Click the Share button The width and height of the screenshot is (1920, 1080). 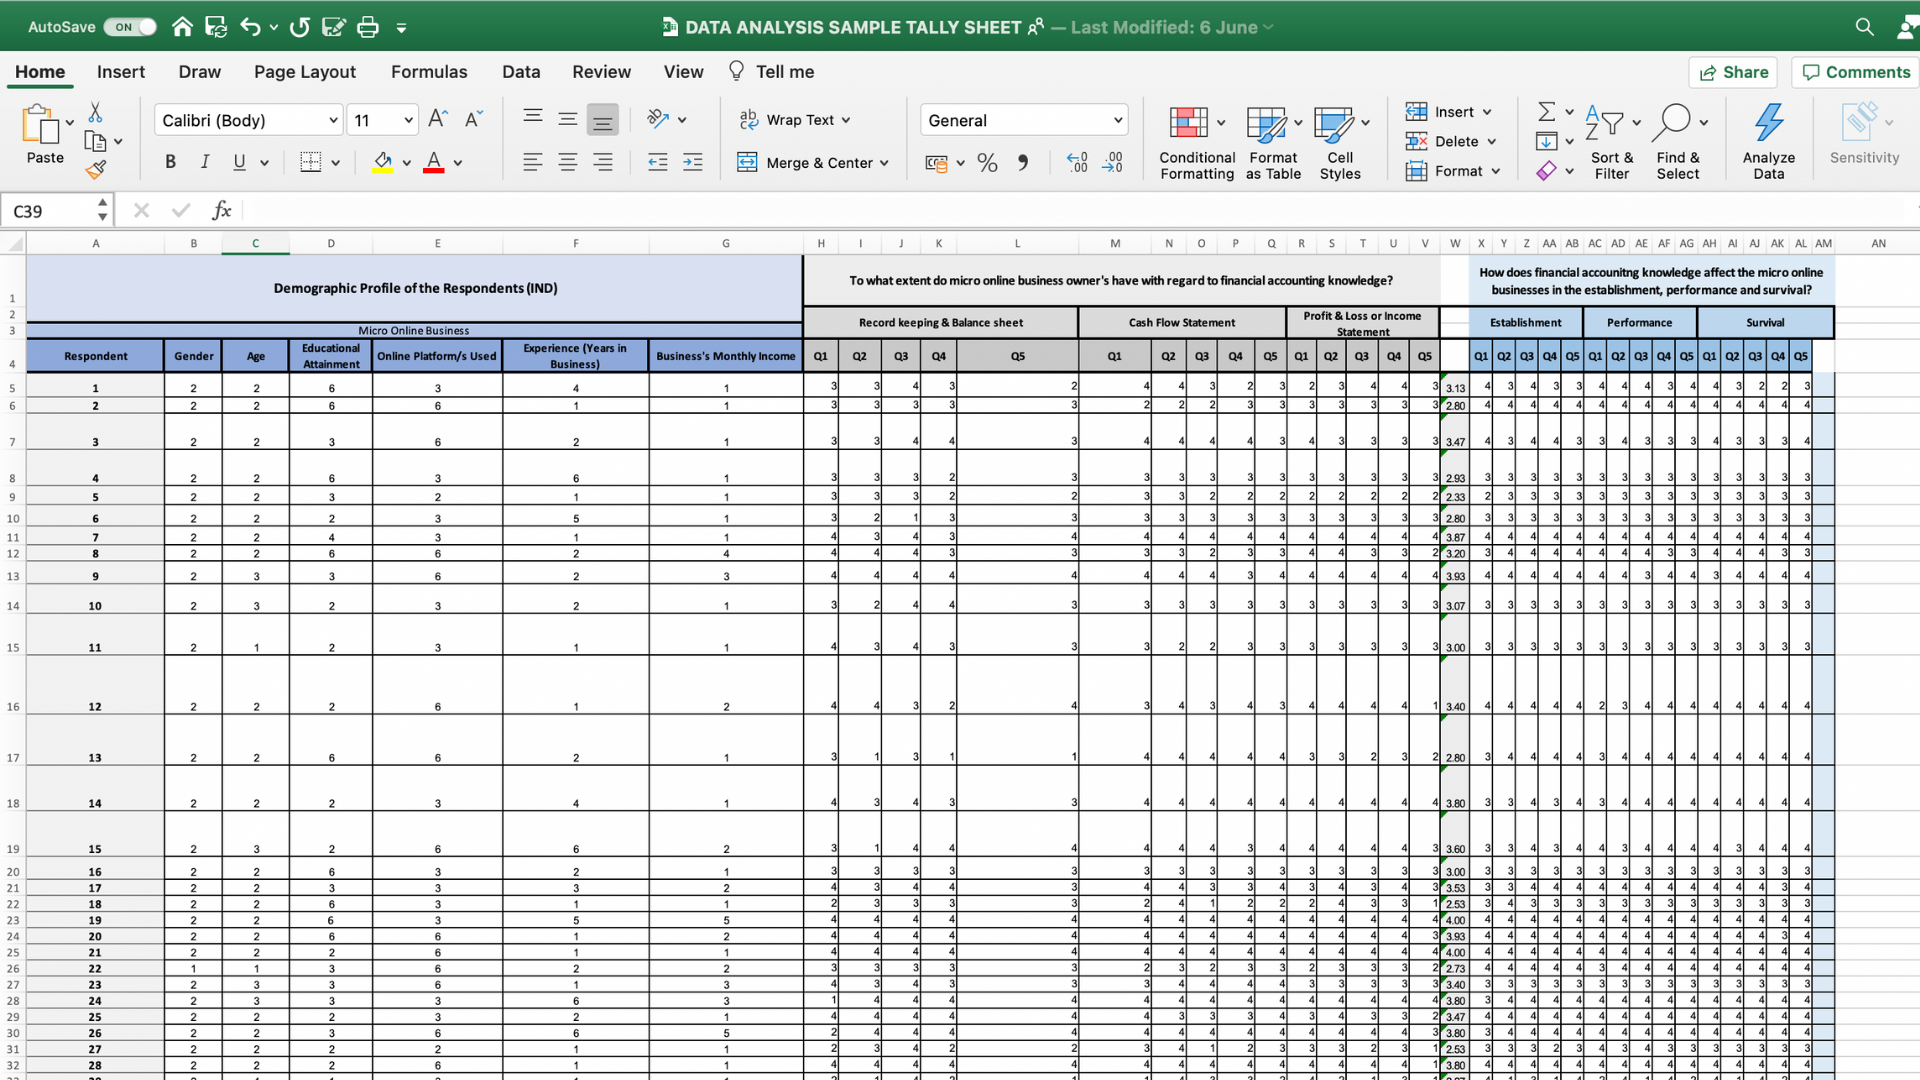pyautogui.click(x=1733, y=72)
